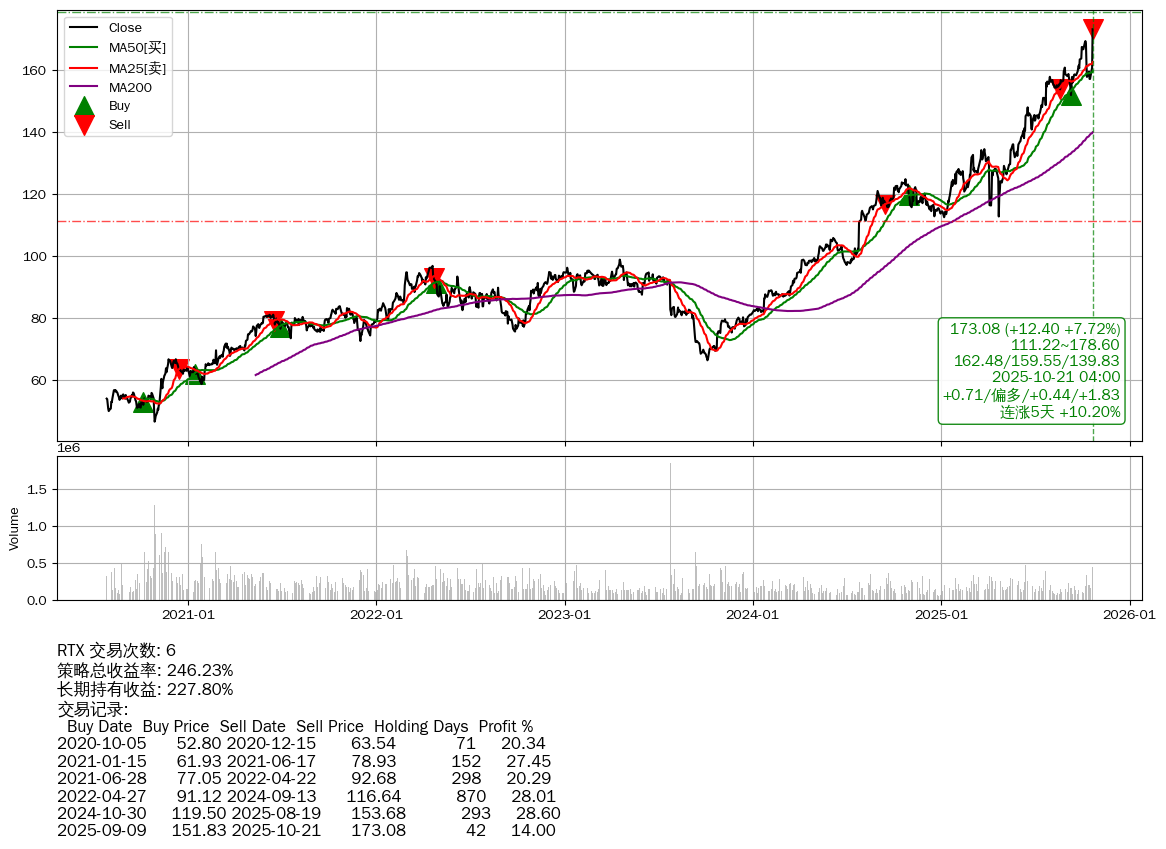Screen dimensions: 1166x849
Task: Select the MA25 legend entry
Action: tap(137, 68)
